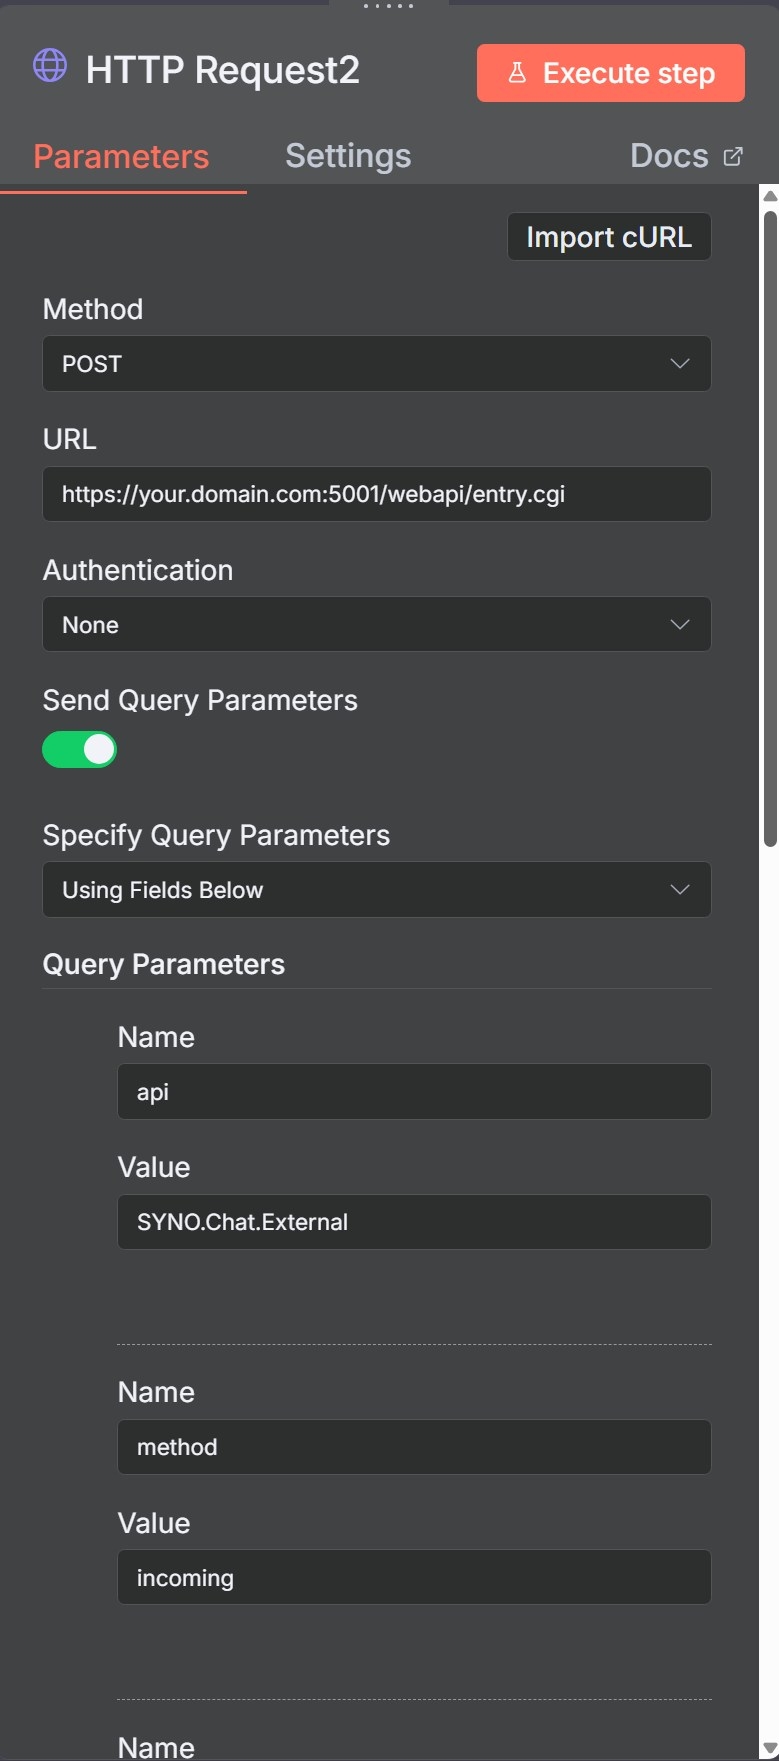
Task: Open Specify Query Parameters dropdown
Action: point(376,890)
